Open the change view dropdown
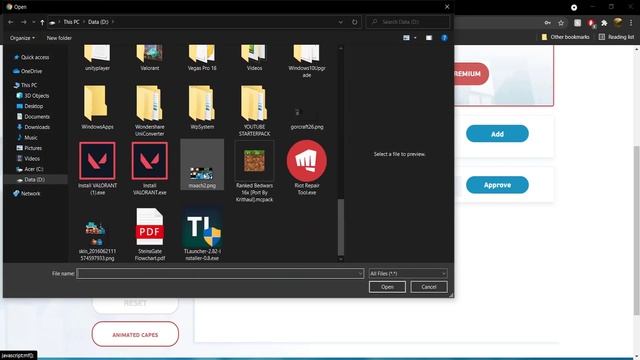The width and height of the screenshot is (640, 360). (x=415, y=38)
